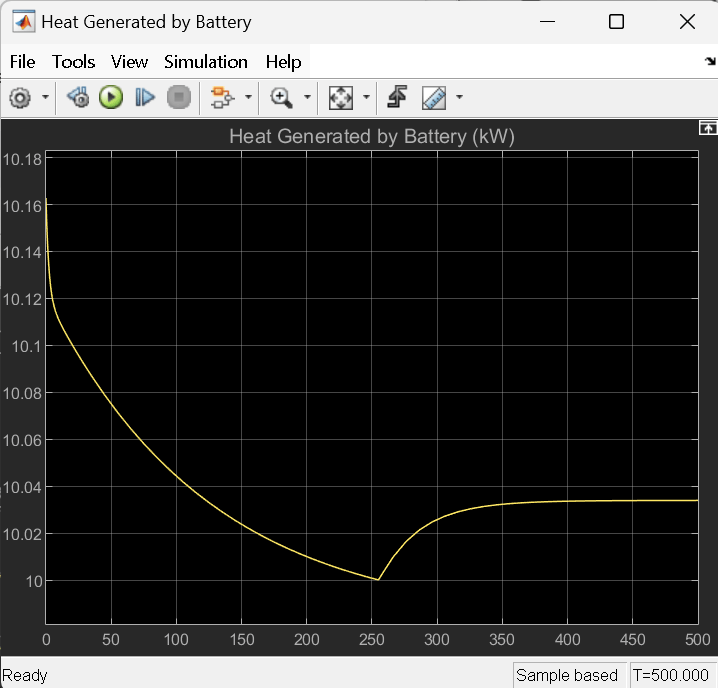This screenshot has height=688, width=718.
Task: Click the Step Forward button
Action: (x=145, y=97)
